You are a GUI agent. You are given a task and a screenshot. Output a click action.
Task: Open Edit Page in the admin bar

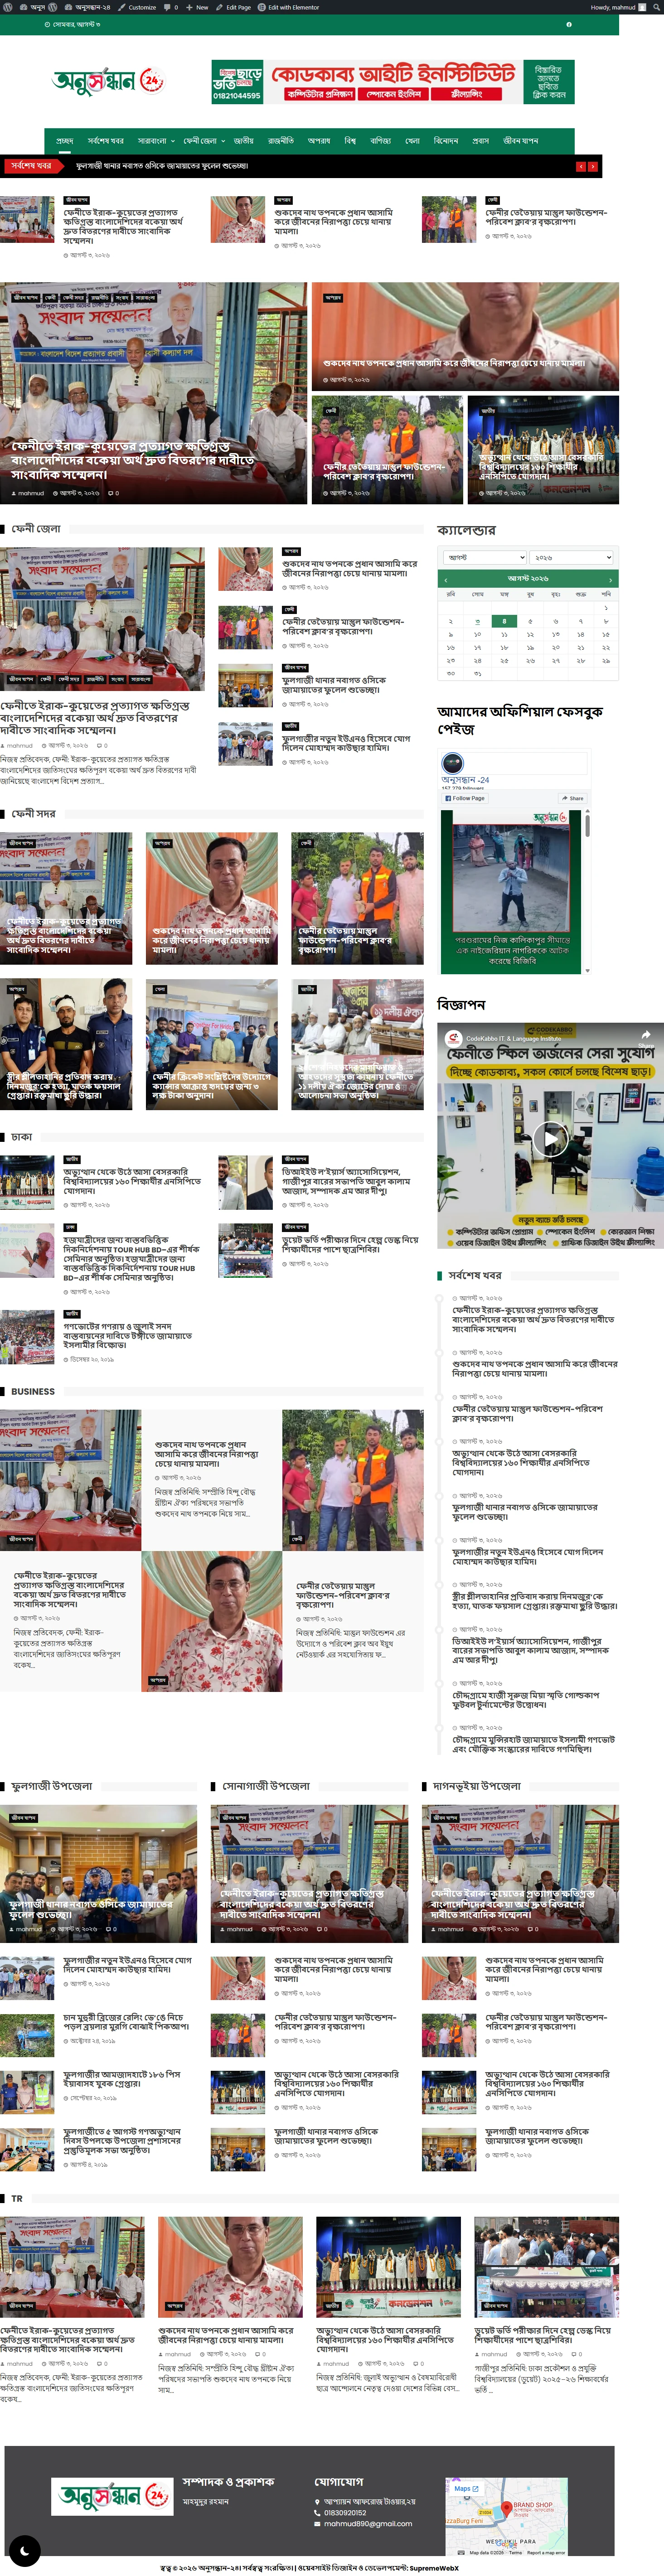[234, 7]
